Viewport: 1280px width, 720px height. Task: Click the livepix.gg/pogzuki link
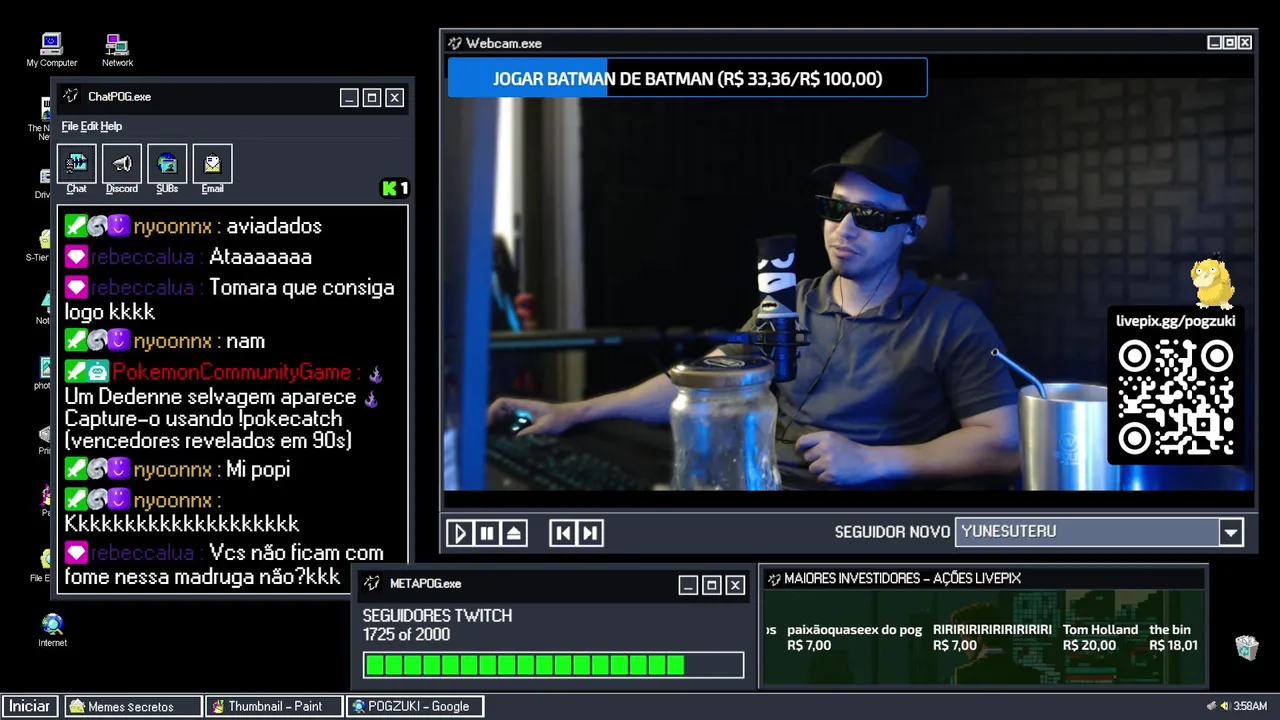coord(1175,321)
